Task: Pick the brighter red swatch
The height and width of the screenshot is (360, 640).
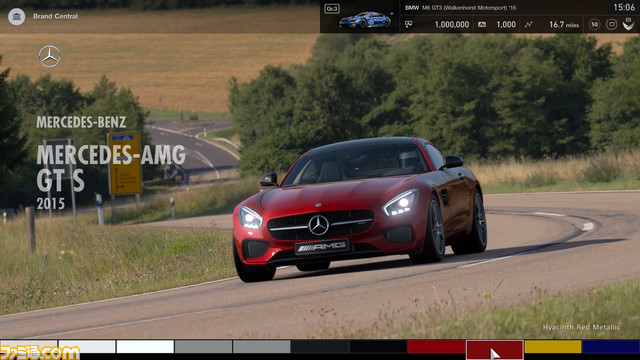Action: pos(436,347)
